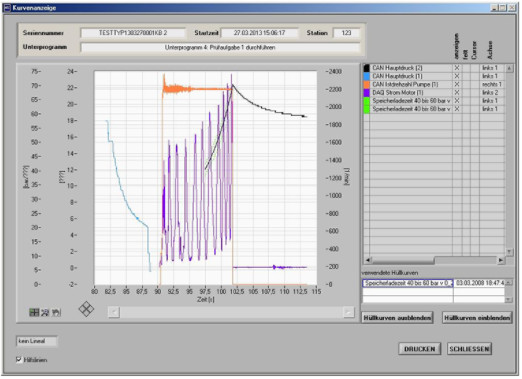The height and width of the screenshot is (379, 522).
Task: Toggle display of DAQ Strom Motor [1]
Action: click(x=457, y=92)
